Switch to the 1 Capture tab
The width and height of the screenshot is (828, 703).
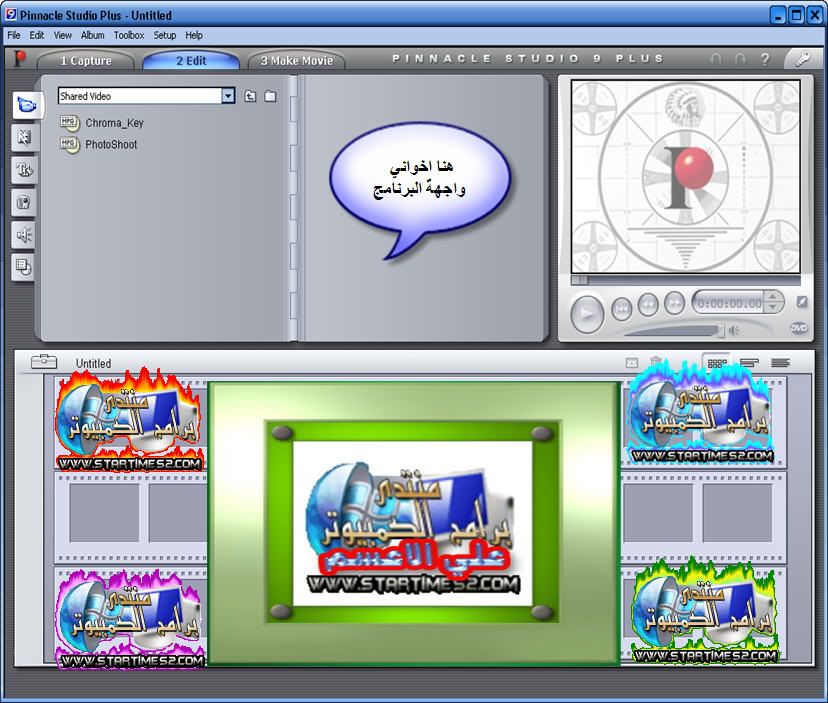(x=86, y=60)
